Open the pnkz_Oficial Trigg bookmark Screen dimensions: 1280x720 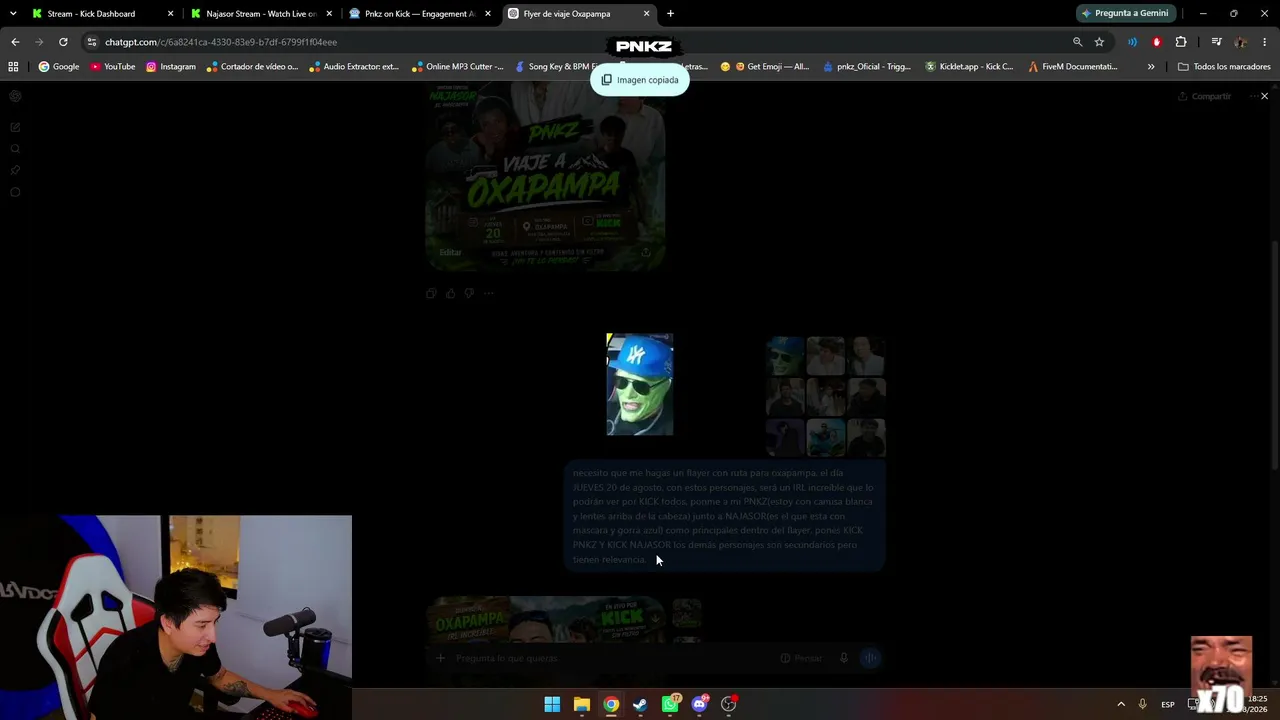pos(867,67)
